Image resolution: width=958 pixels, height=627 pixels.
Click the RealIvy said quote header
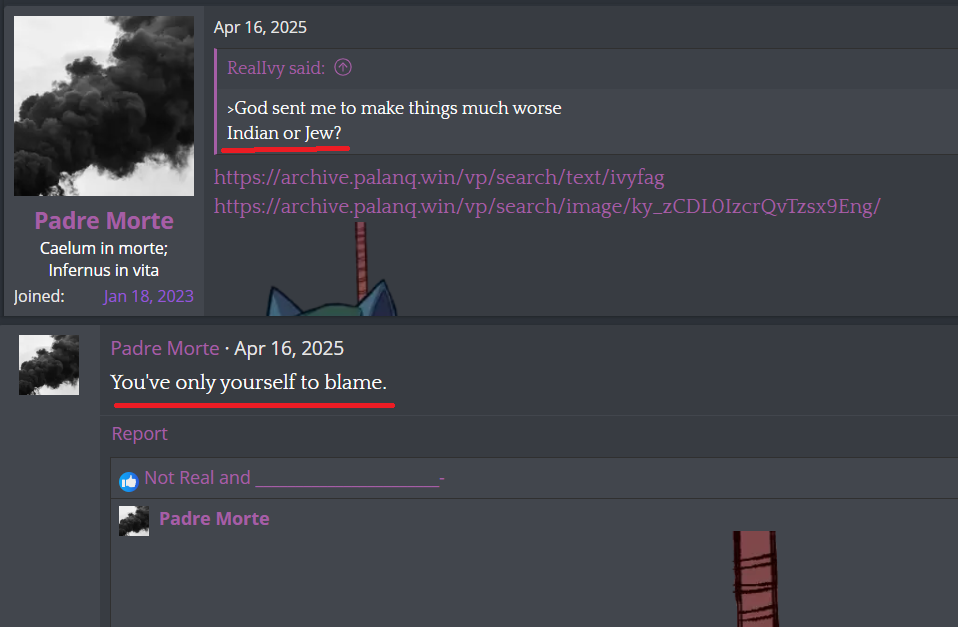[276, 68]
